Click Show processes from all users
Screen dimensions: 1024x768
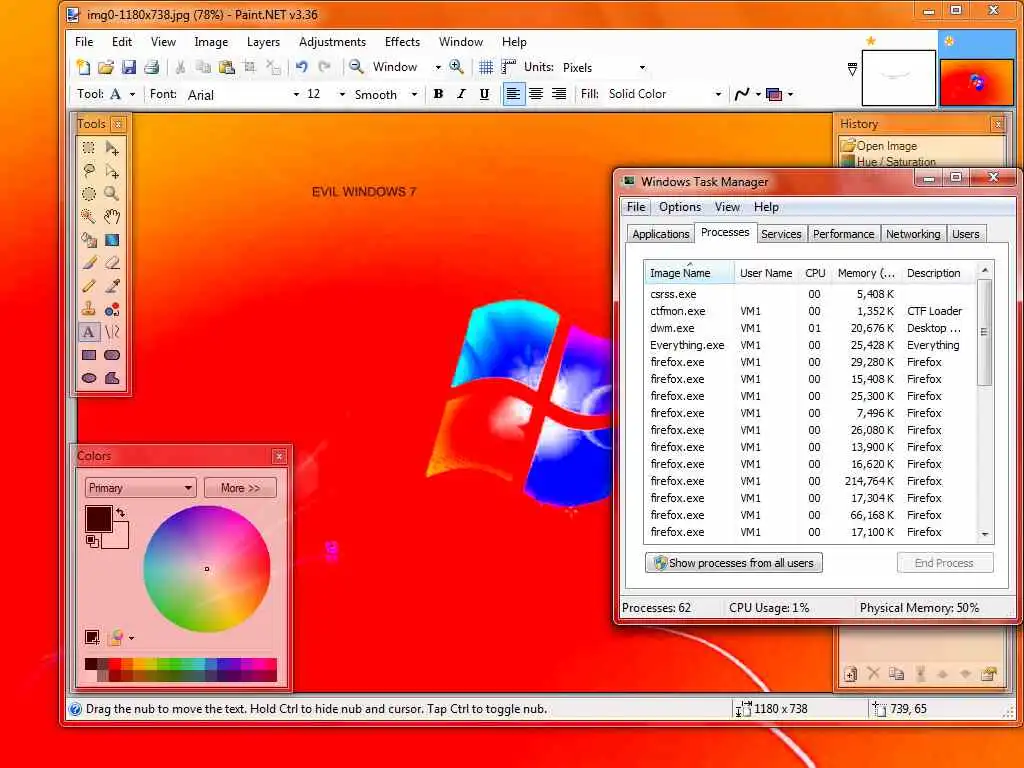pos(733,563)
